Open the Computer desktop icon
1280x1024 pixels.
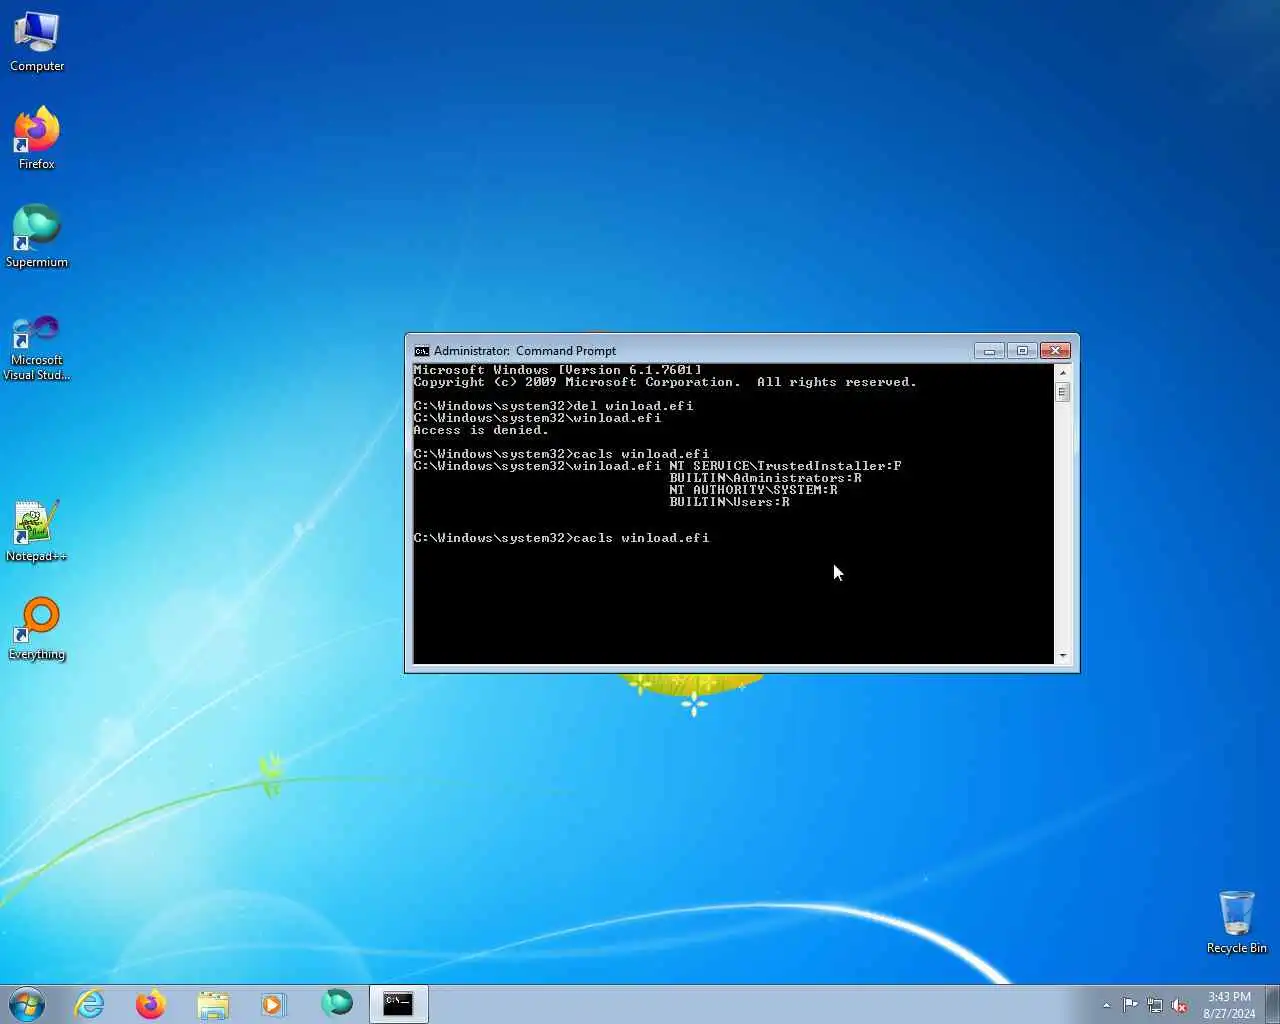(37, 42)
